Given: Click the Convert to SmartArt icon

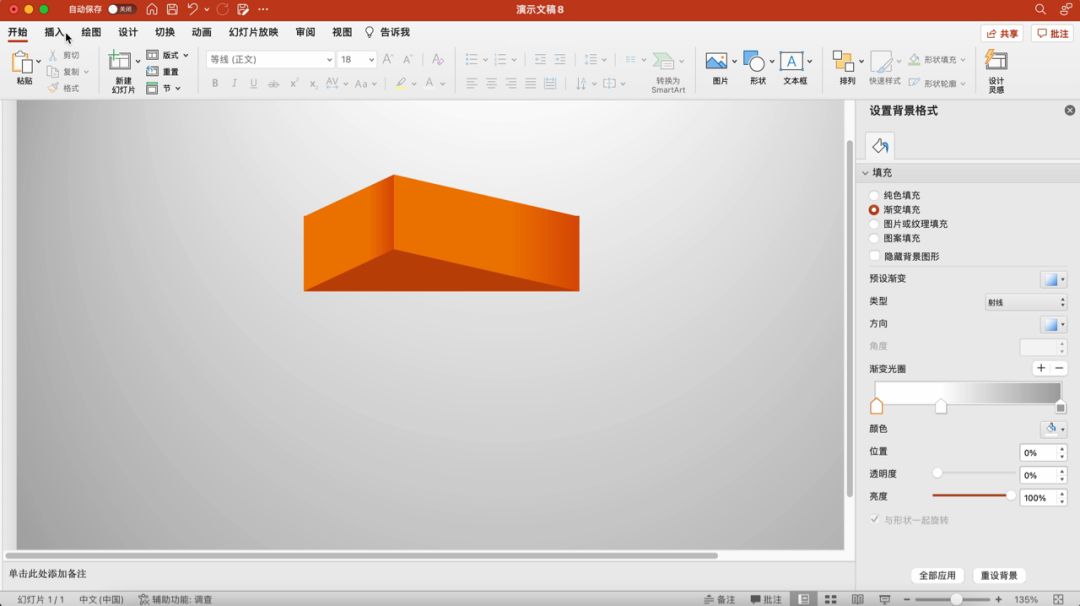Looking at the screenshot, I should point(664,61).
